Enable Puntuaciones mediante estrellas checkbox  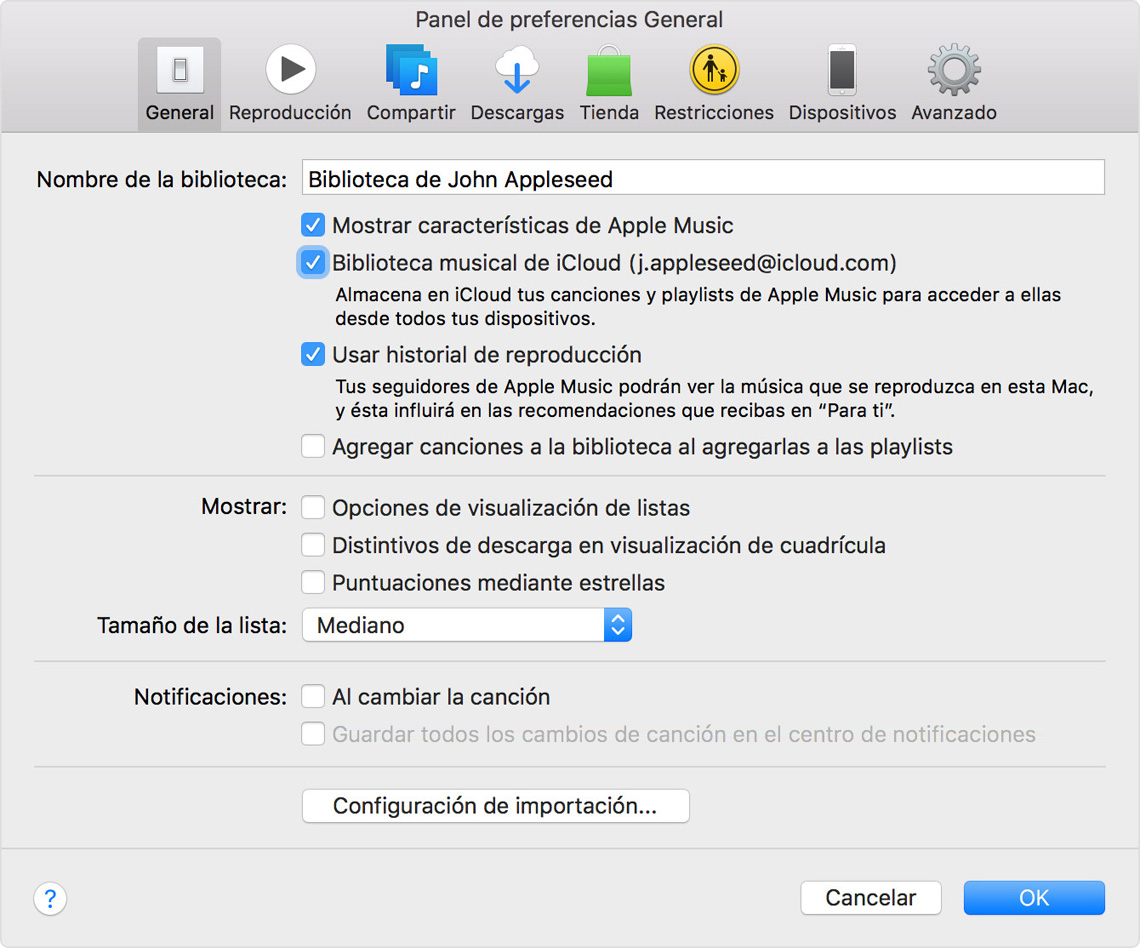(x=314, y=583)
